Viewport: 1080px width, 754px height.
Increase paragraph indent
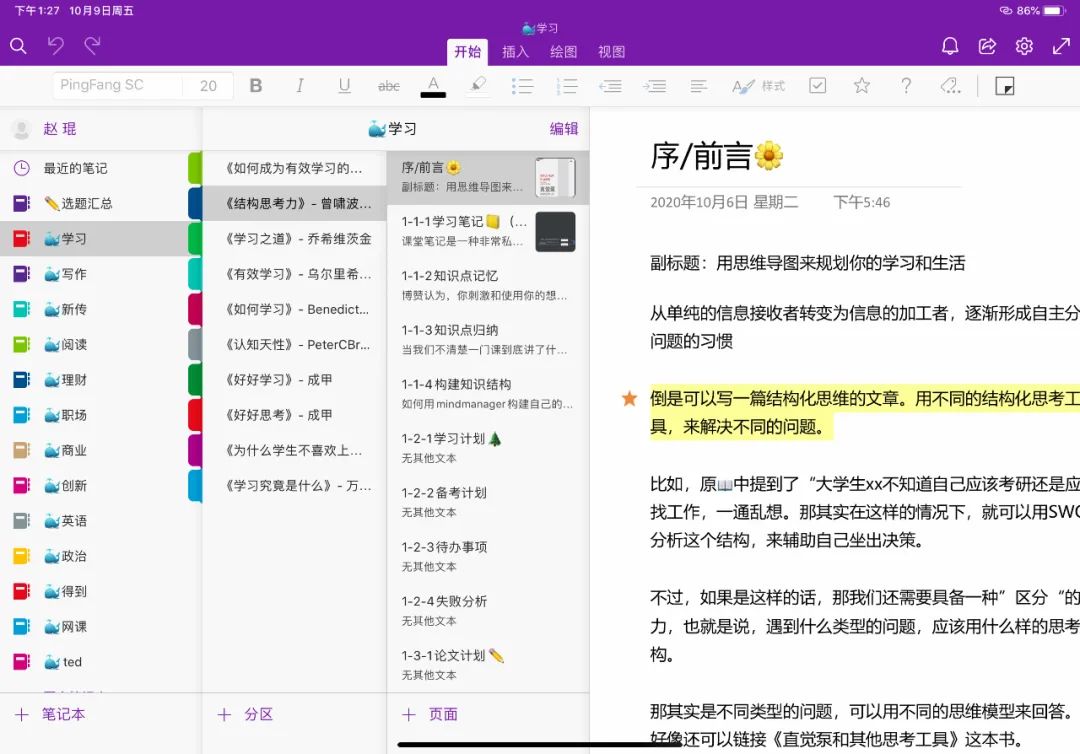654,86
